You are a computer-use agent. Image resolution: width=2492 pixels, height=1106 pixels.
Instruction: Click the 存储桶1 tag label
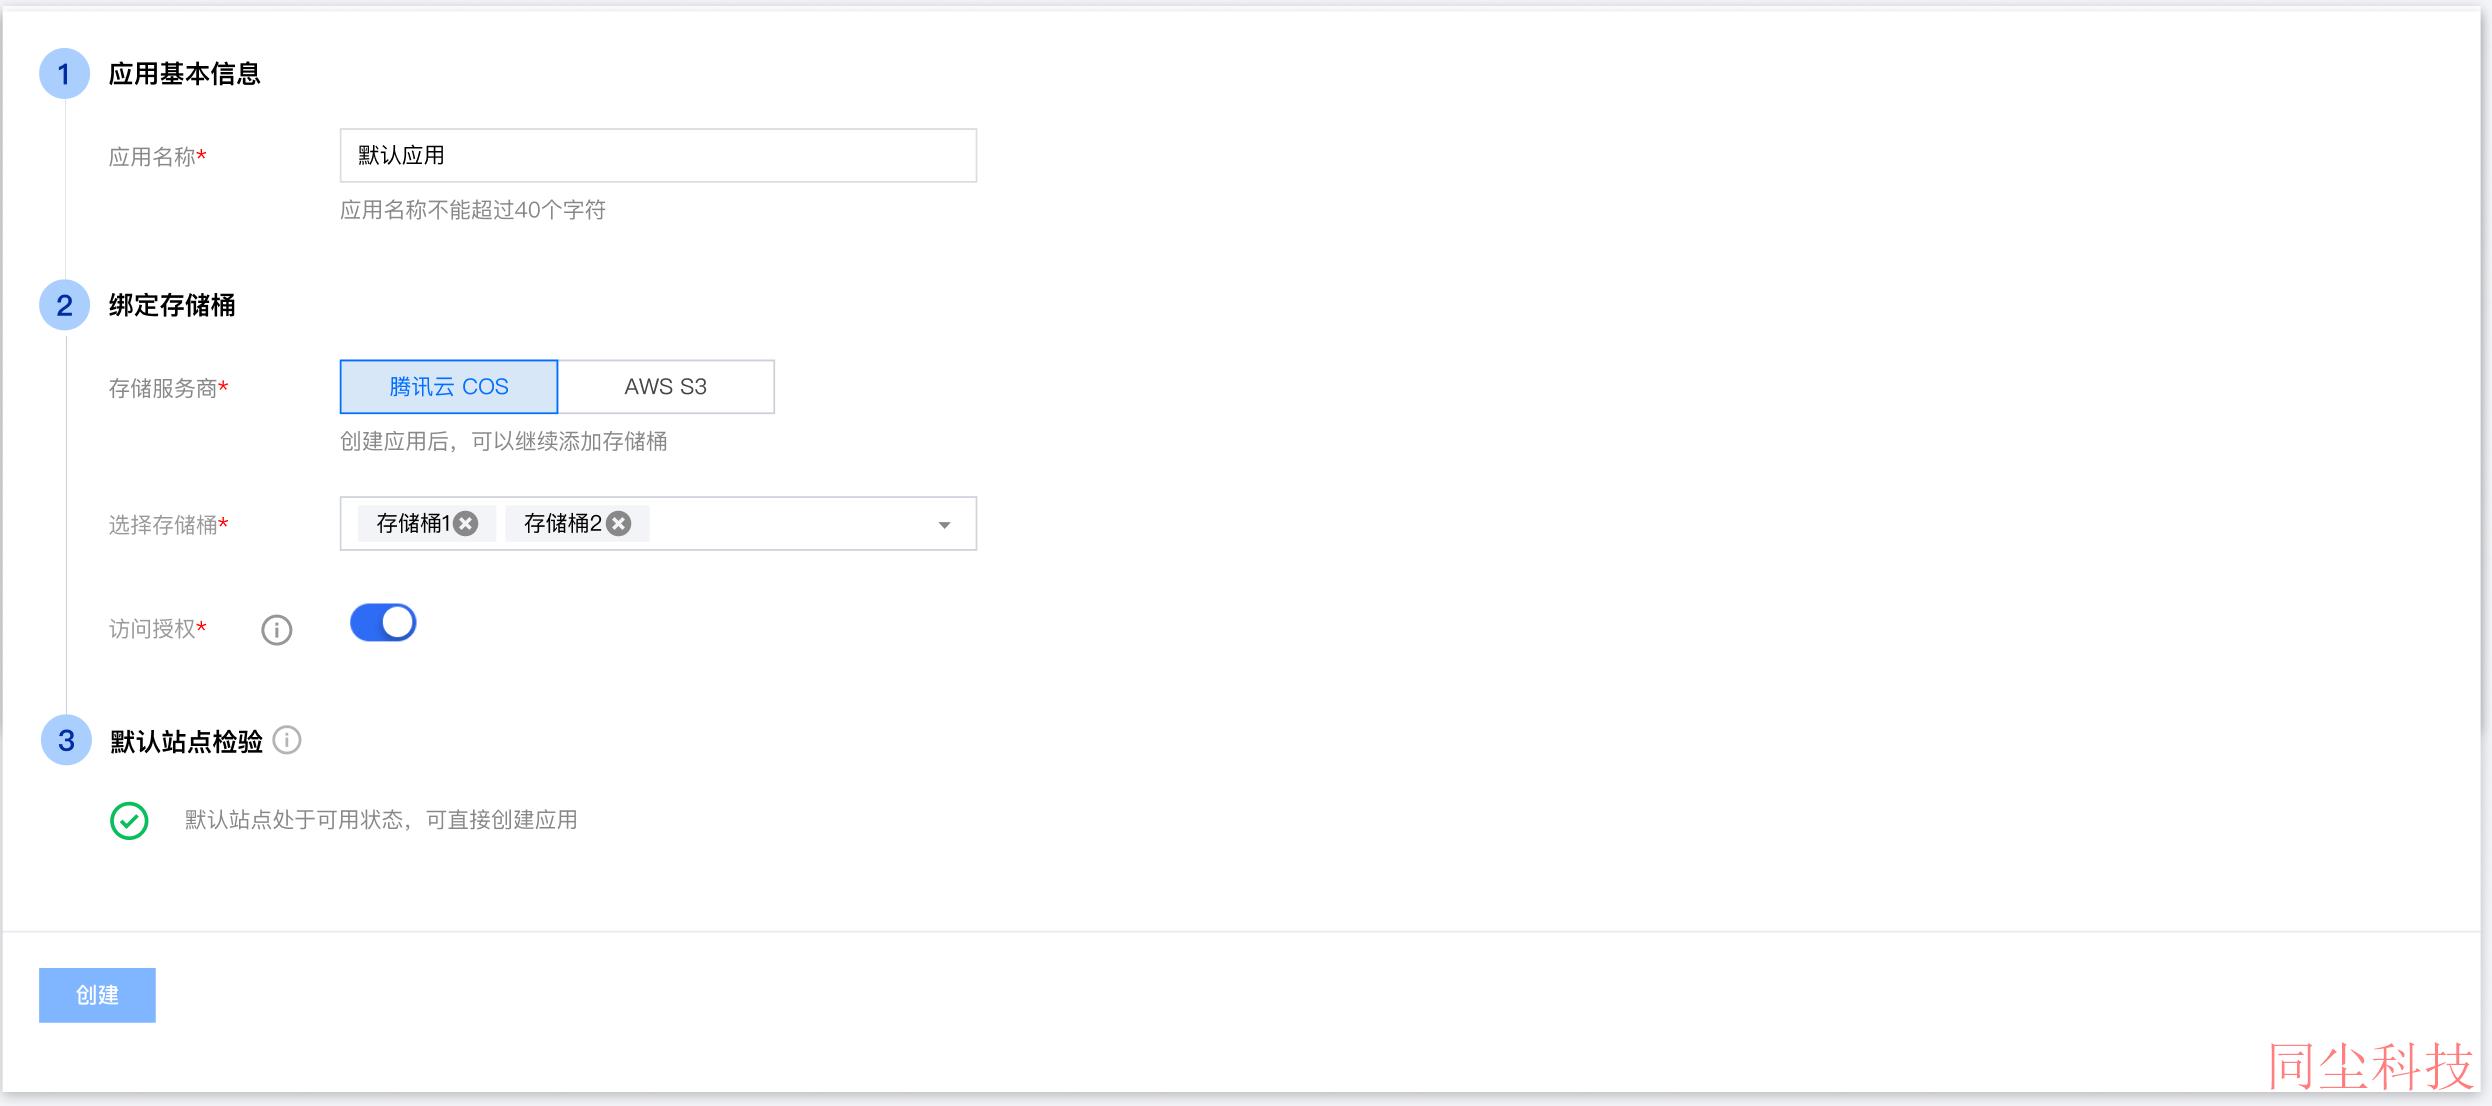pyautogui.click(x=413, y=524)
